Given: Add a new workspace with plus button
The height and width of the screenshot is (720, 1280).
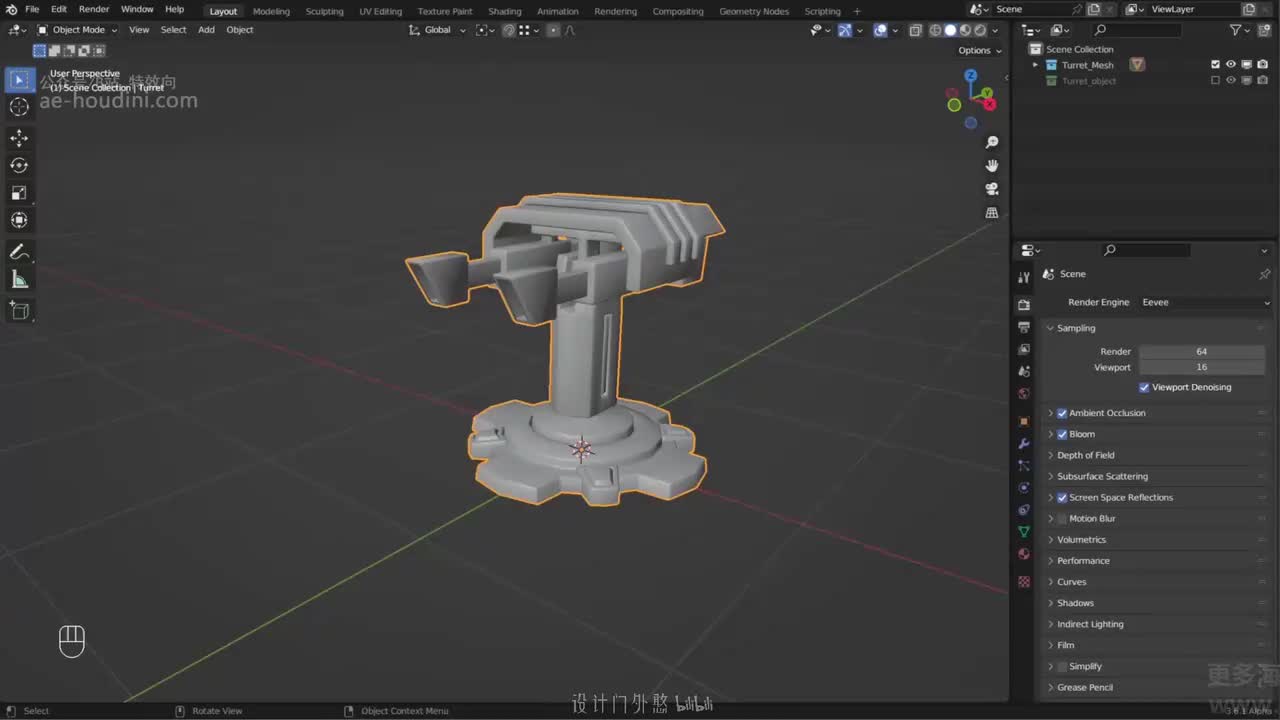Looking at the screenshot, I should (x=857, y=11).
